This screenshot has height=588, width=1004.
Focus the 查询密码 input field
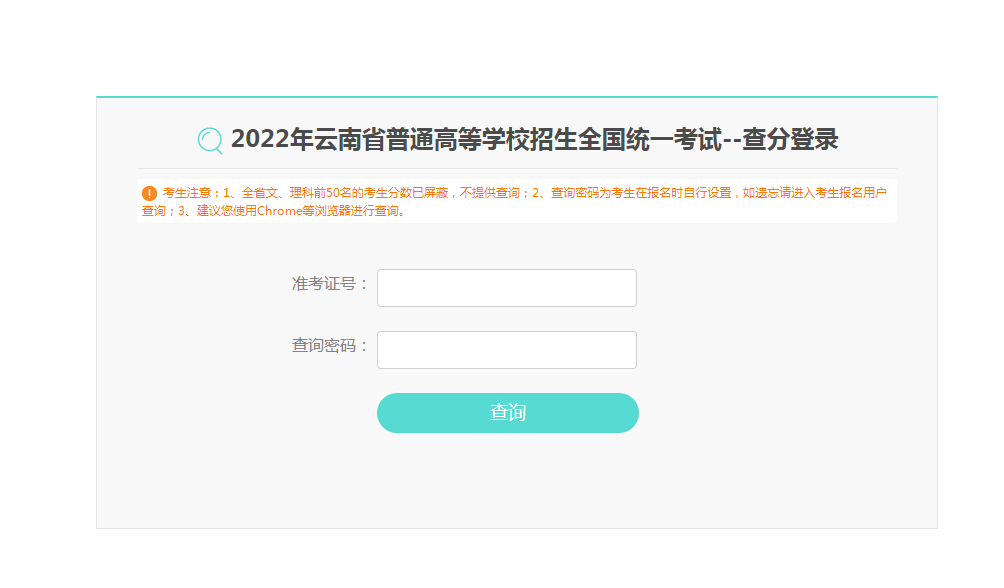[506, 350]
